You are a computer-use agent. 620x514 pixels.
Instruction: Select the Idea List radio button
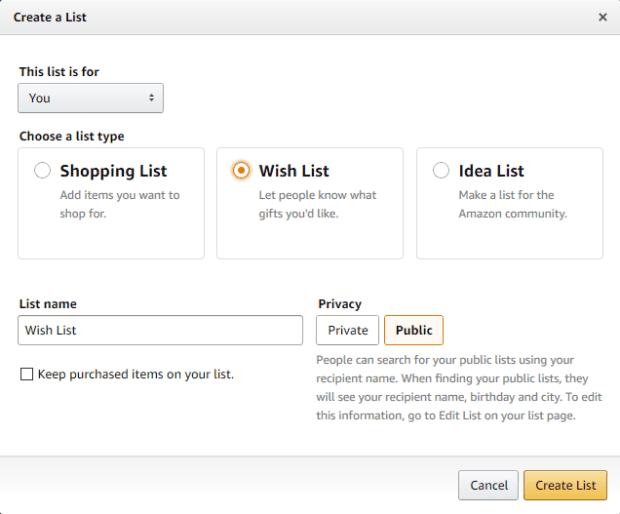[x=441, y=171]
